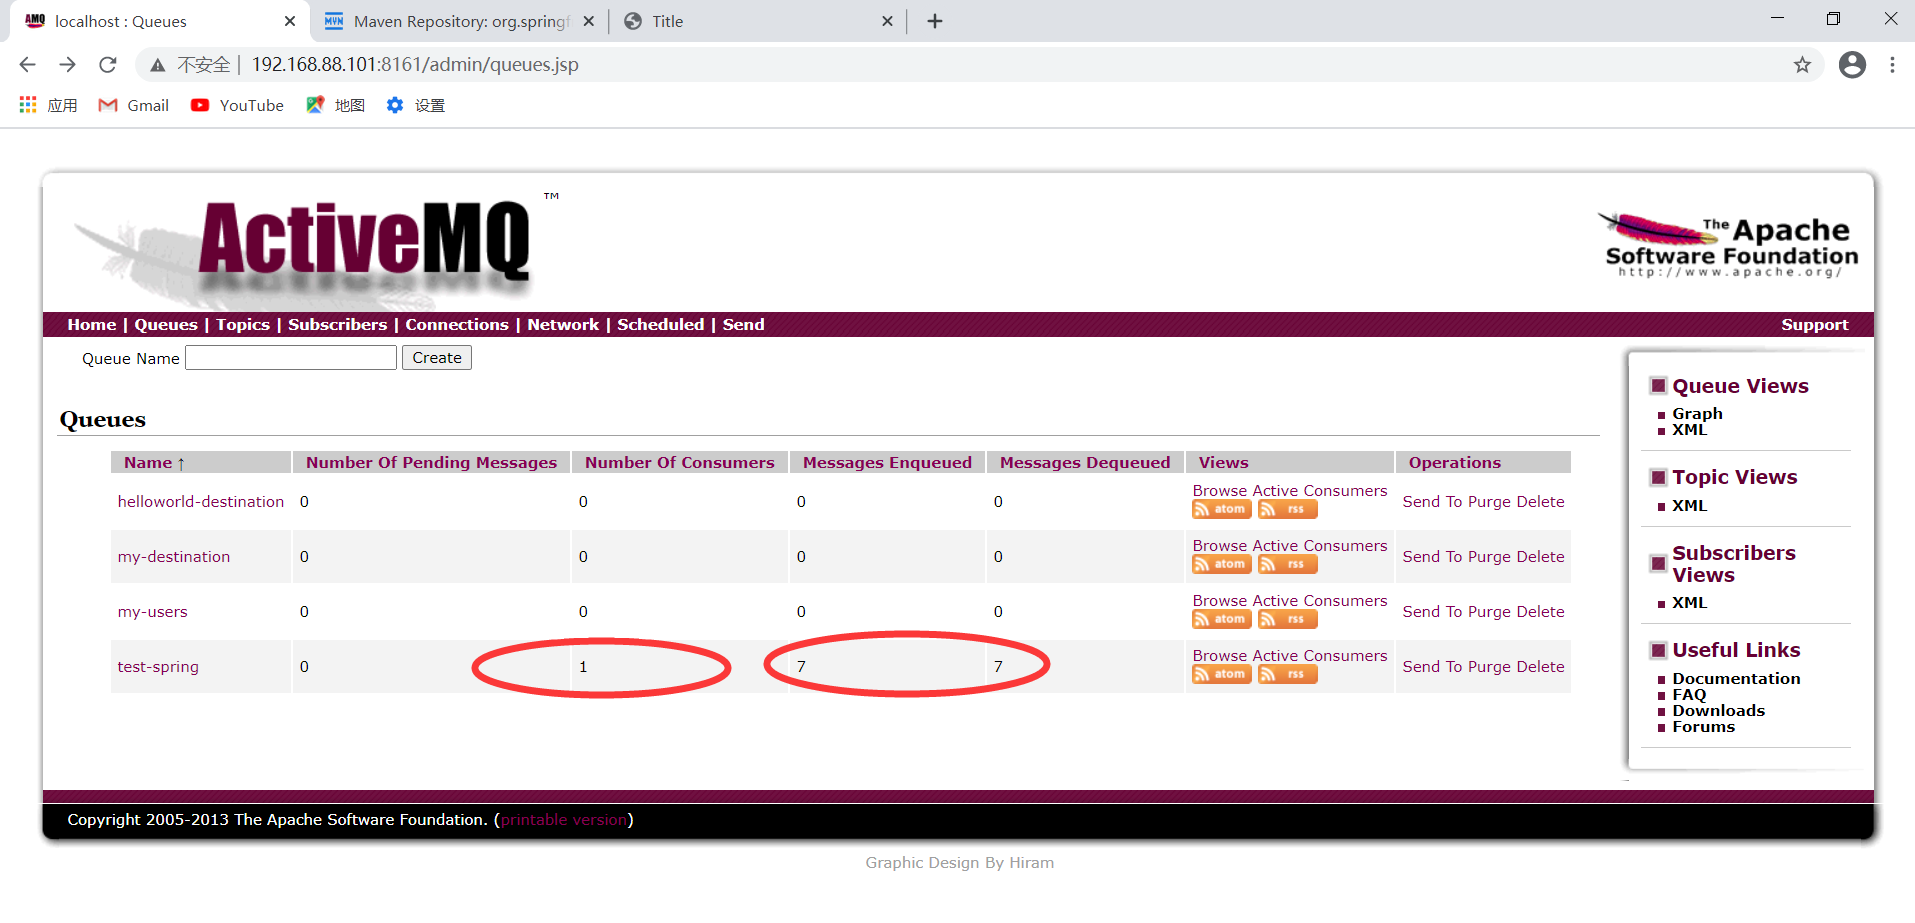Open Subscribers in navigation bar
Viewport: 1915px width, 923px height.
[x=337, y=325]
